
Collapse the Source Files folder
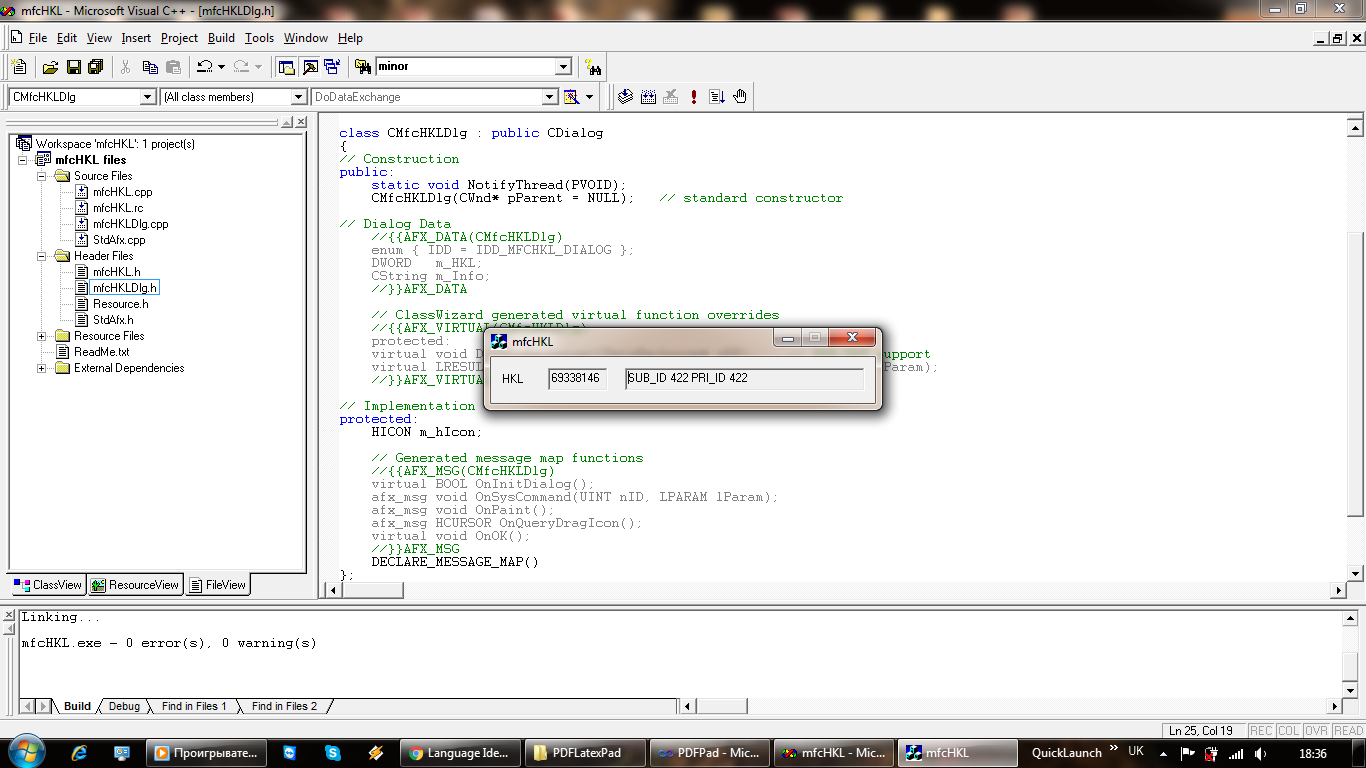coord(42,176)
